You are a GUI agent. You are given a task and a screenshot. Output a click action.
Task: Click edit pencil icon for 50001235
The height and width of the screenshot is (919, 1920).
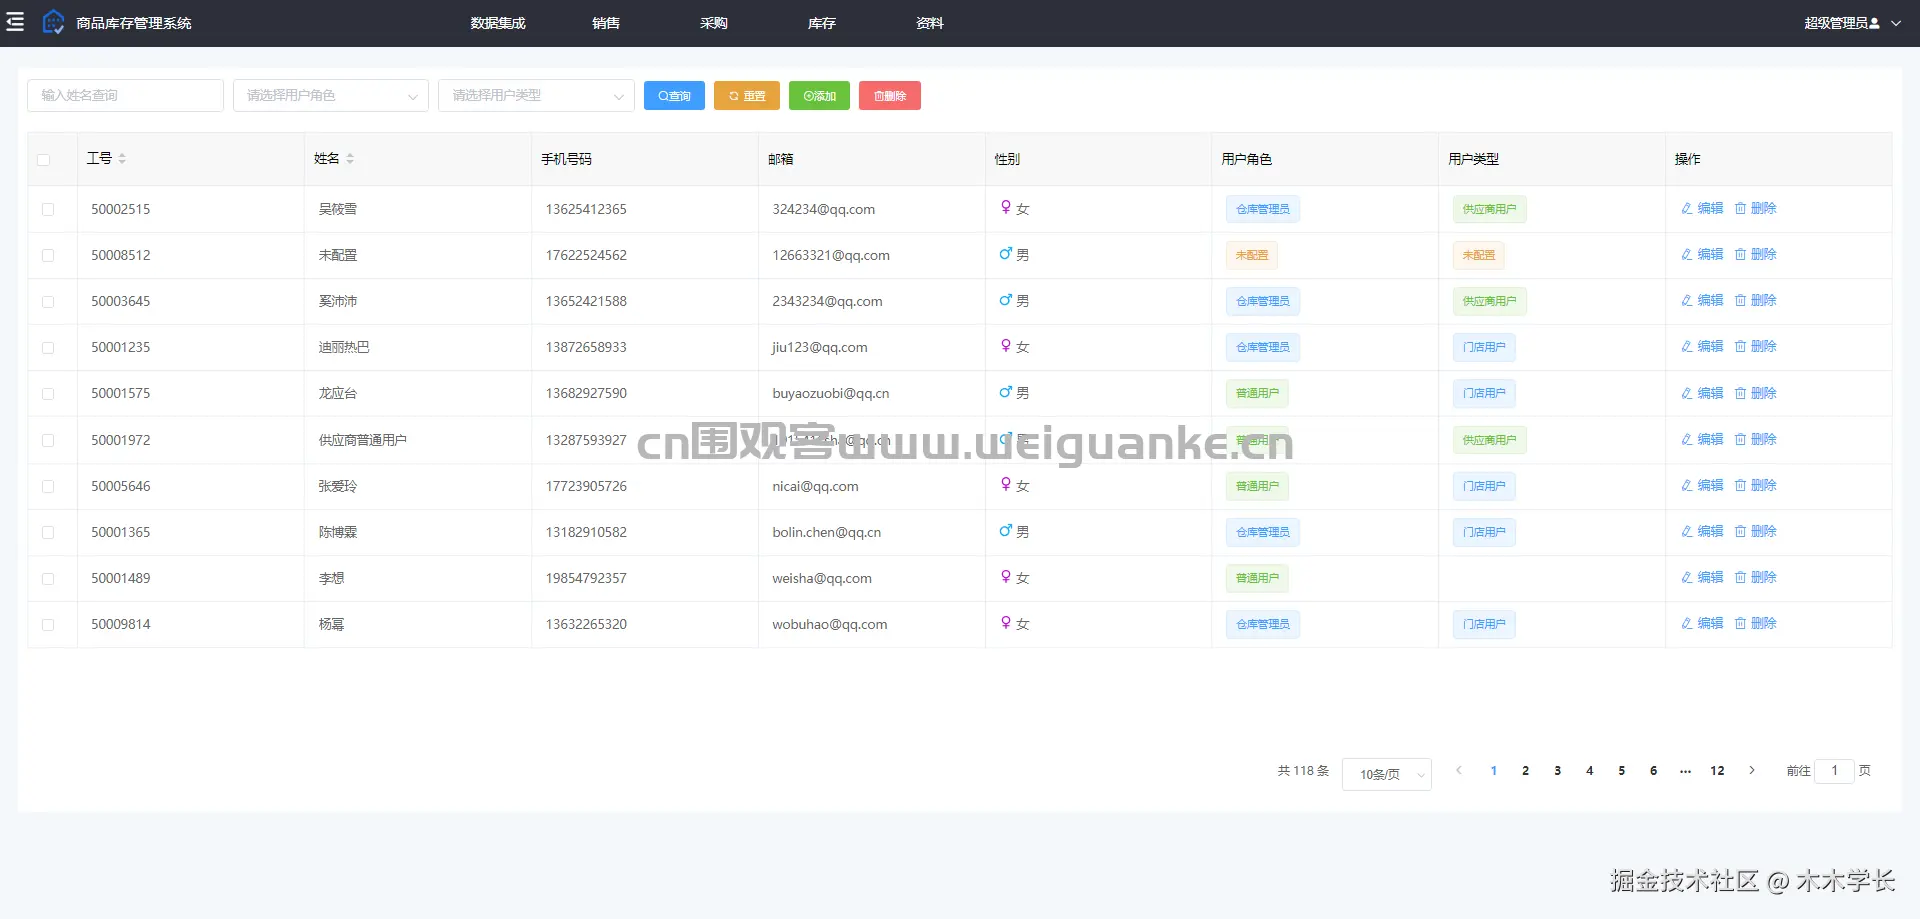[x=1687, y=346]
